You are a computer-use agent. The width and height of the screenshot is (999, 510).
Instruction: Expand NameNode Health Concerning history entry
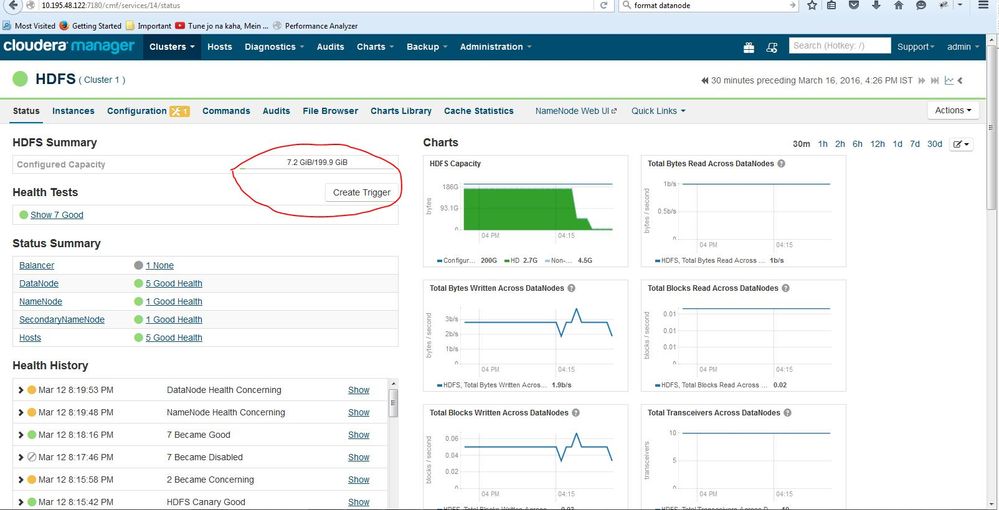tap(21, 412)
